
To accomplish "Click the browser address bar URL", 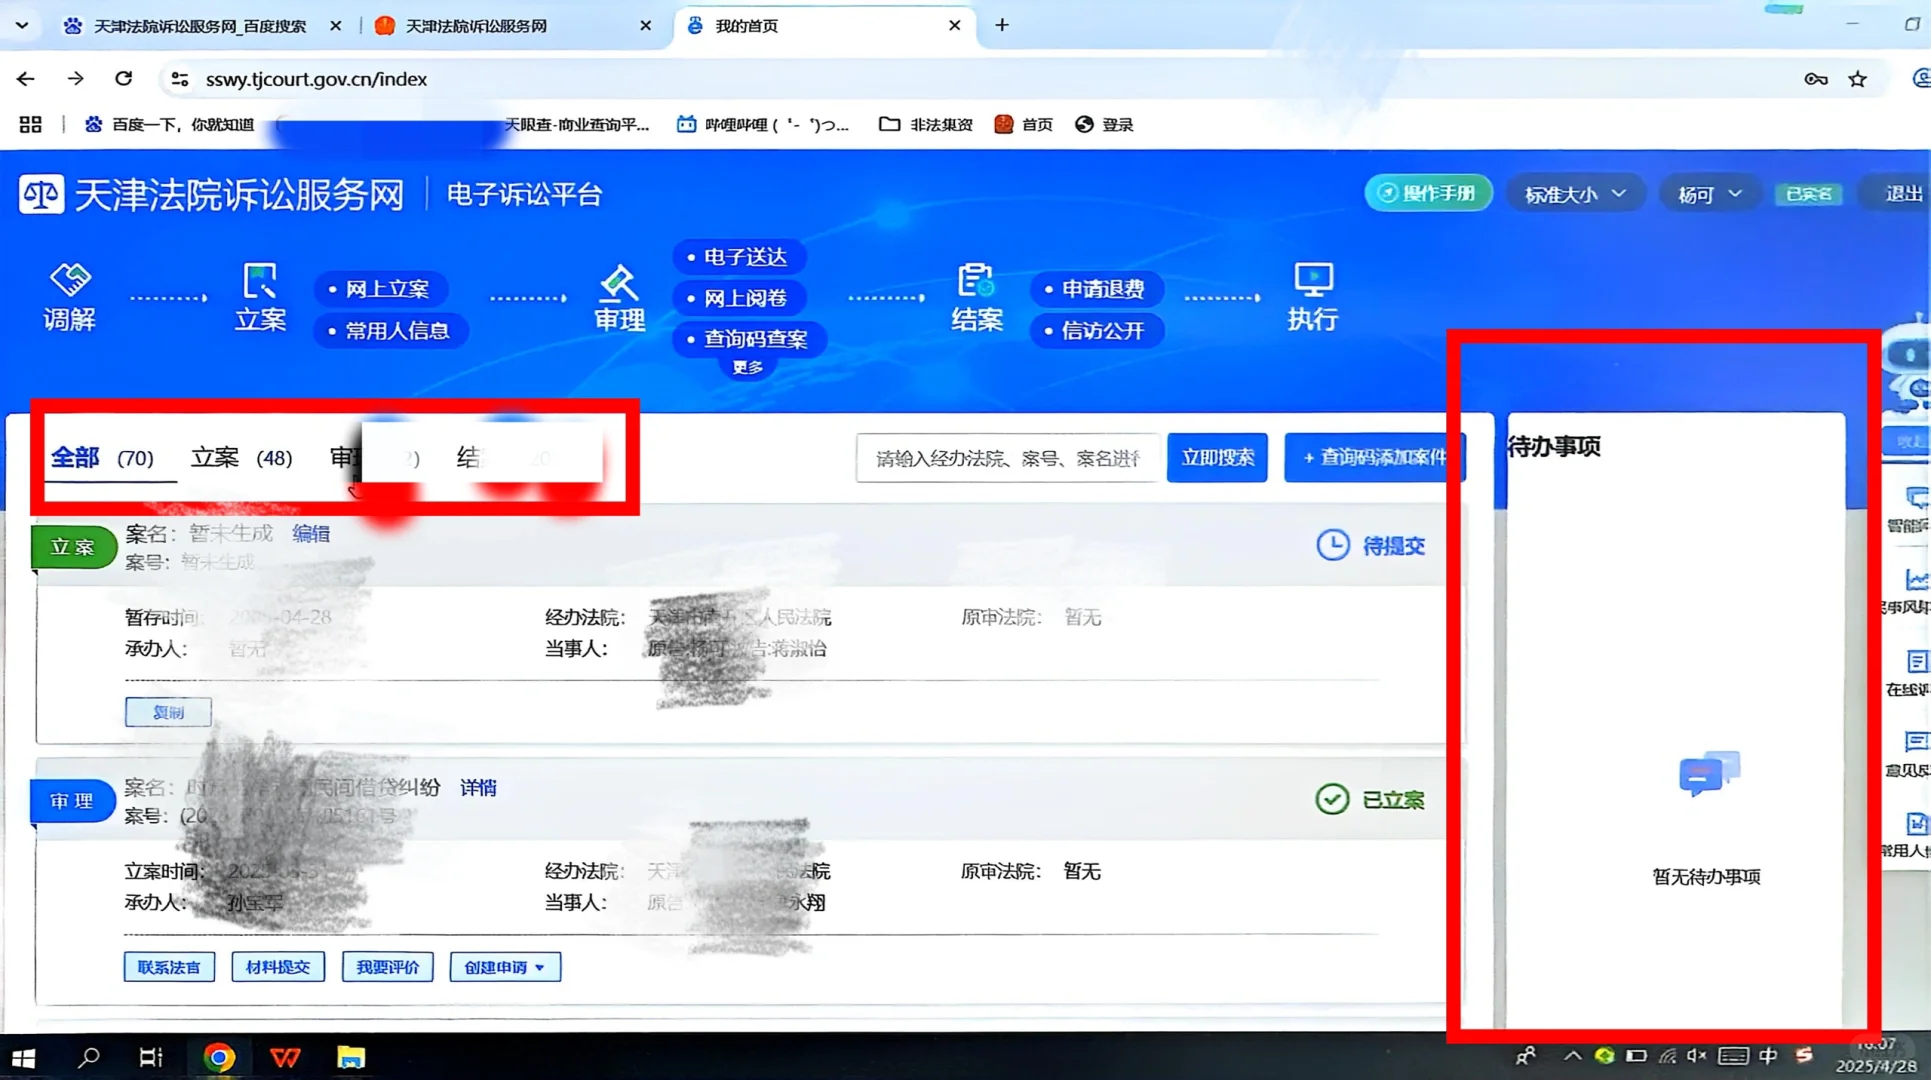I will tap(316, 79).
